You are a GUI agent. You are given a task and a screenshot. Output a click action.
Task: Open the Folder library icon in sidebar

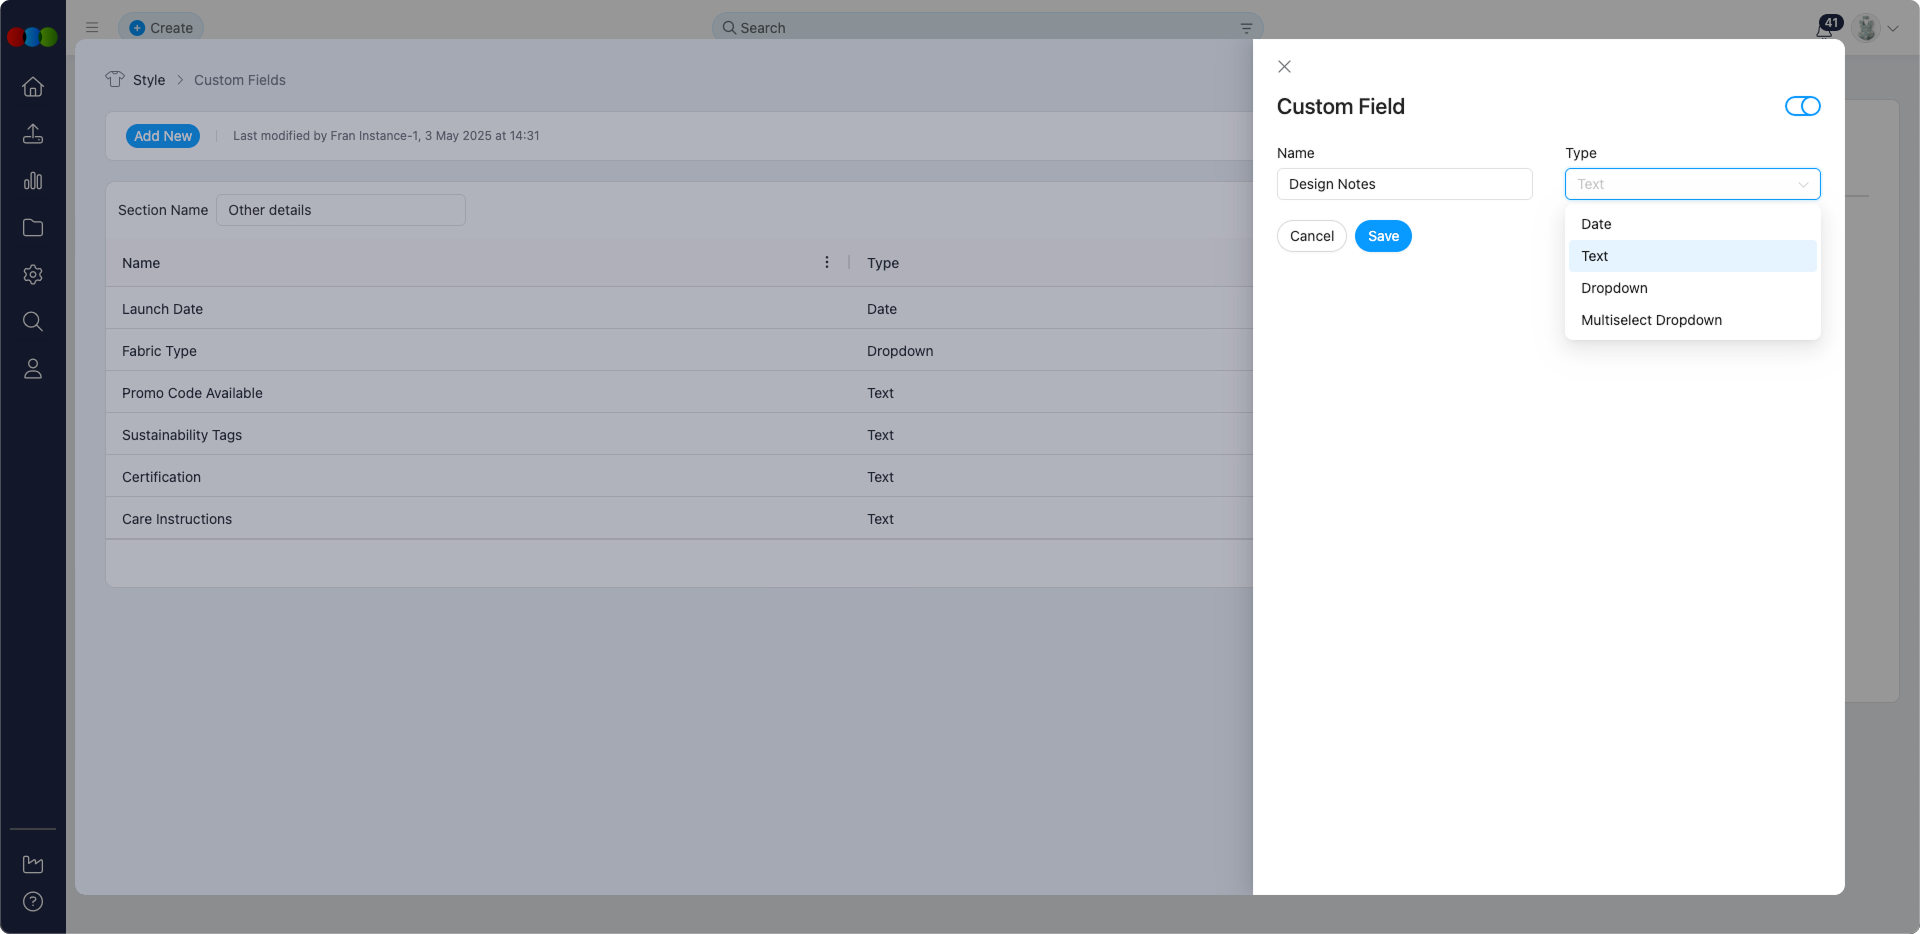[x=33, y=228]
